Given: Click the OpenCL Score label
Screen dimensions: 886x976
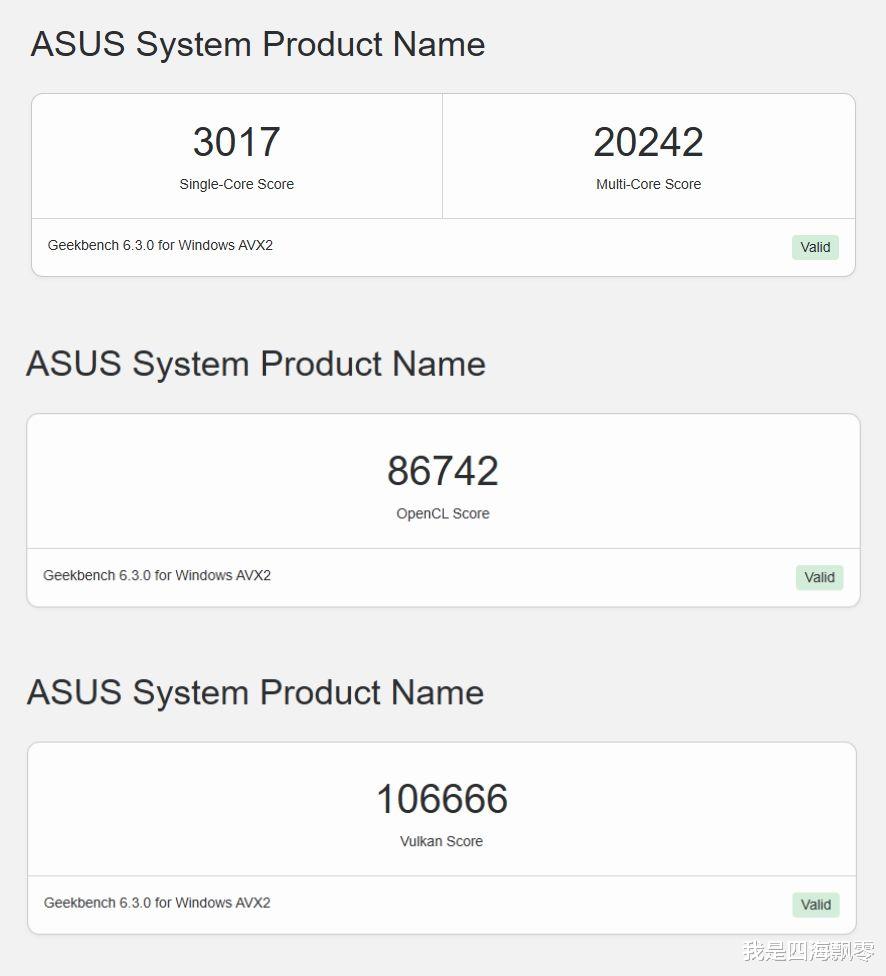Looking at the screenshot, I should pos(442,513).
